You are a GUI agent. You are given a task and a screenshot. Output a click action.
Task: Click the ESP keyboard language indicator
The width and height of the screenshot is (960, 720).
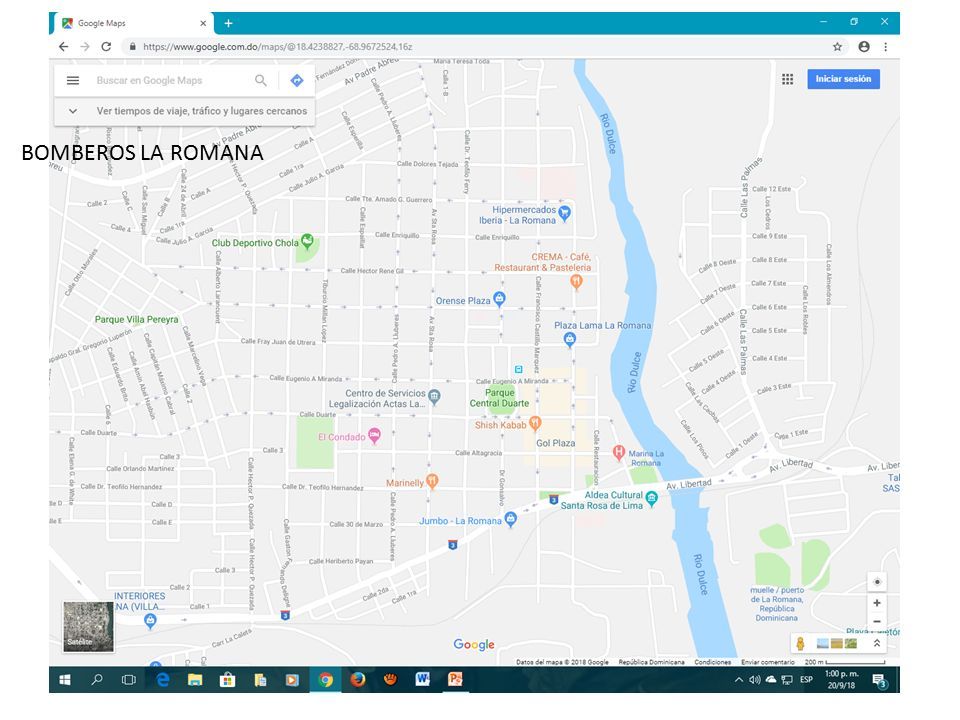coord(806,680)
